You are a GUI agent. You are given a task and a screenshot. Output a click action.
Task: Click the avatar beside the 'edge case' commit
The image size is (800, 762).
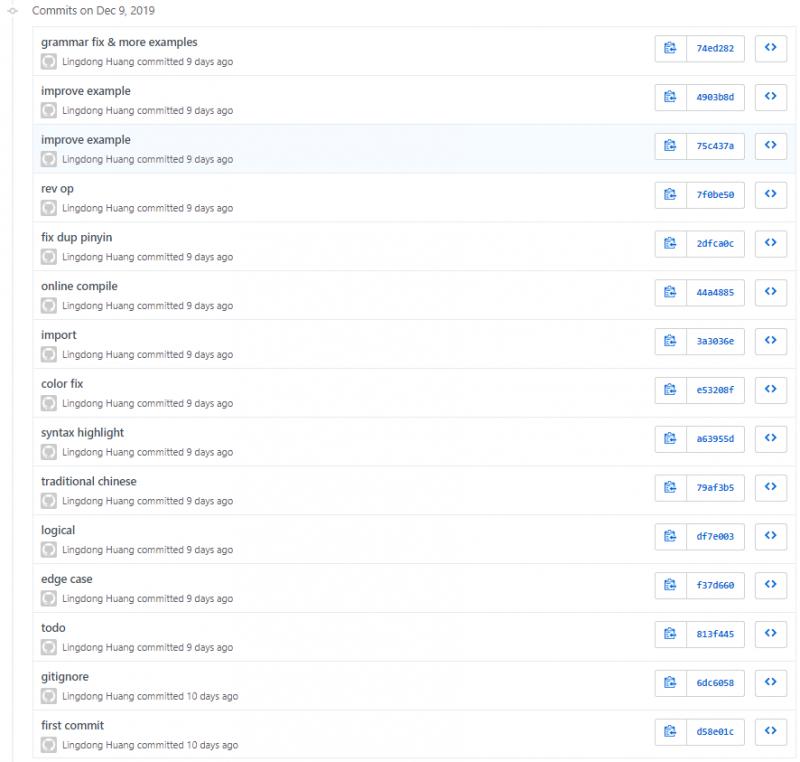point(49,598)
